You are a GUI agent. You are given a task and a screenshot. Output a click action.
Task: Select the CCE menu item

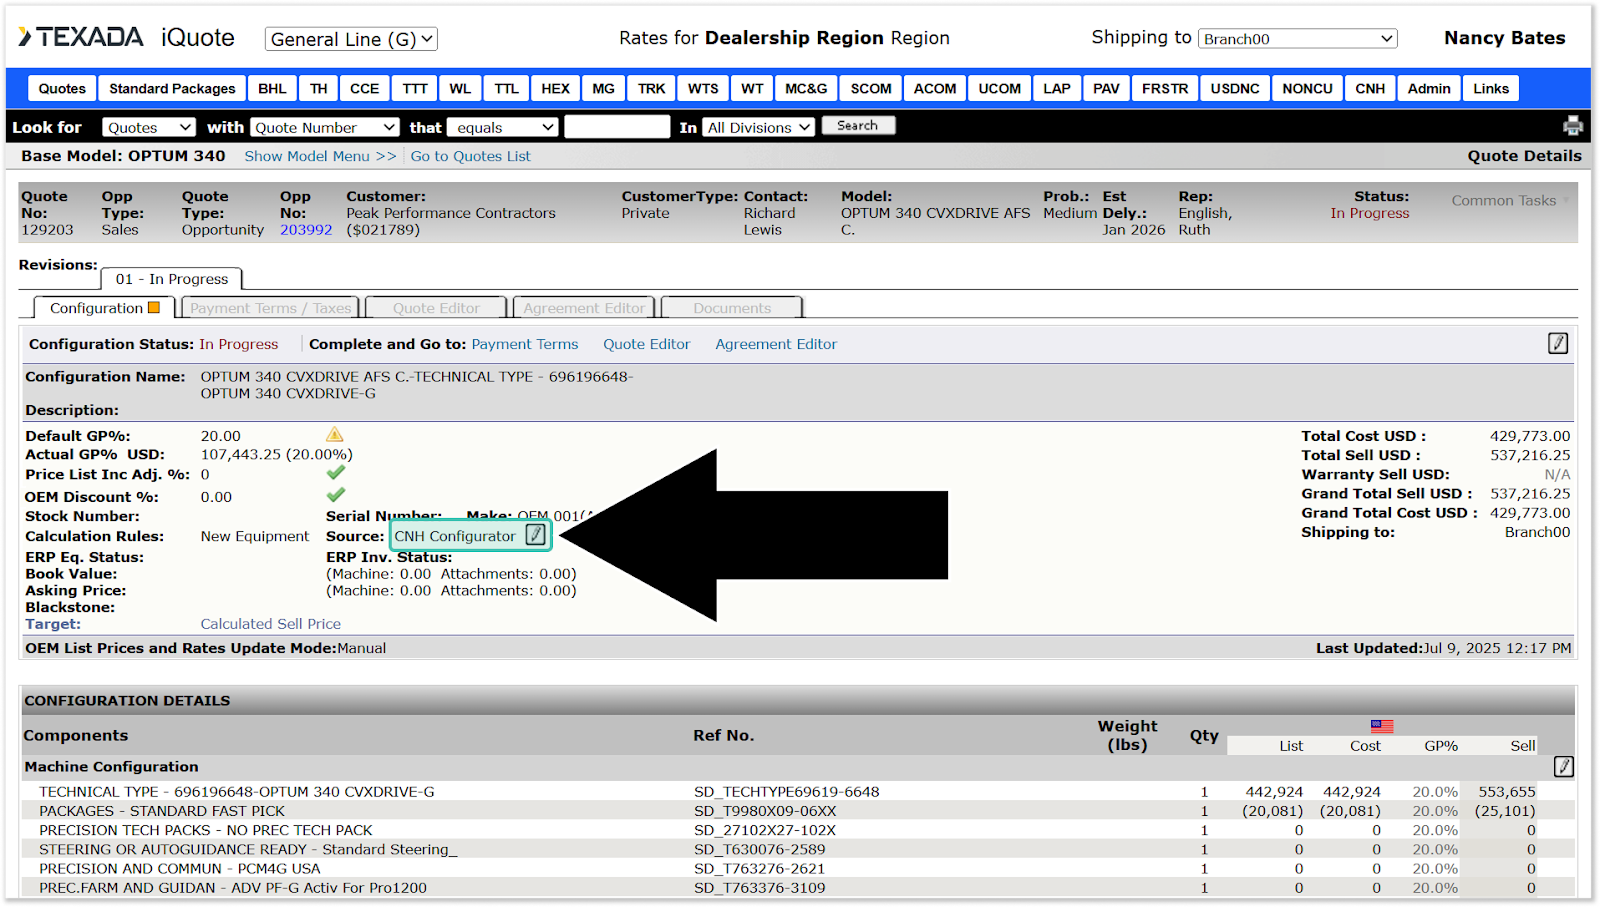tap(365, 88)
